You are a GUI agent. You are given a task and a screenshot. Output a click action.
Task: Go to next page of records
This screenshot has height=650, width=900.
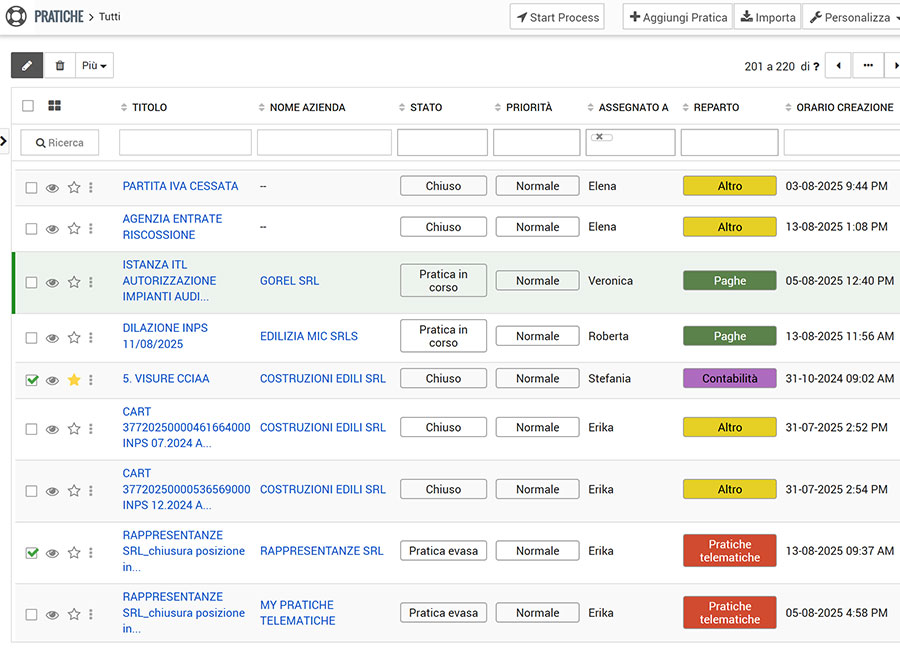pyautogui.click(x=895, y=66)
